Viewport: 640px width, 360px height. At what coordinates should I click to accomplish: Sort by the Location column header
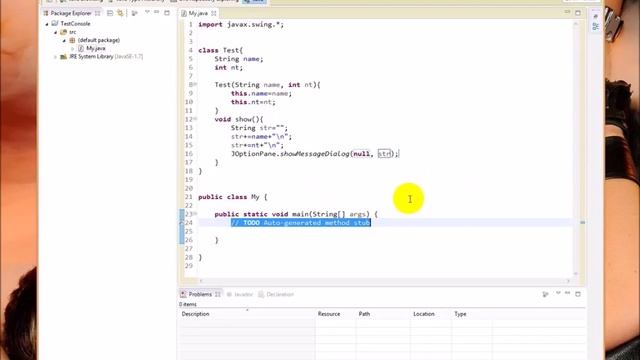pos(431,314)
